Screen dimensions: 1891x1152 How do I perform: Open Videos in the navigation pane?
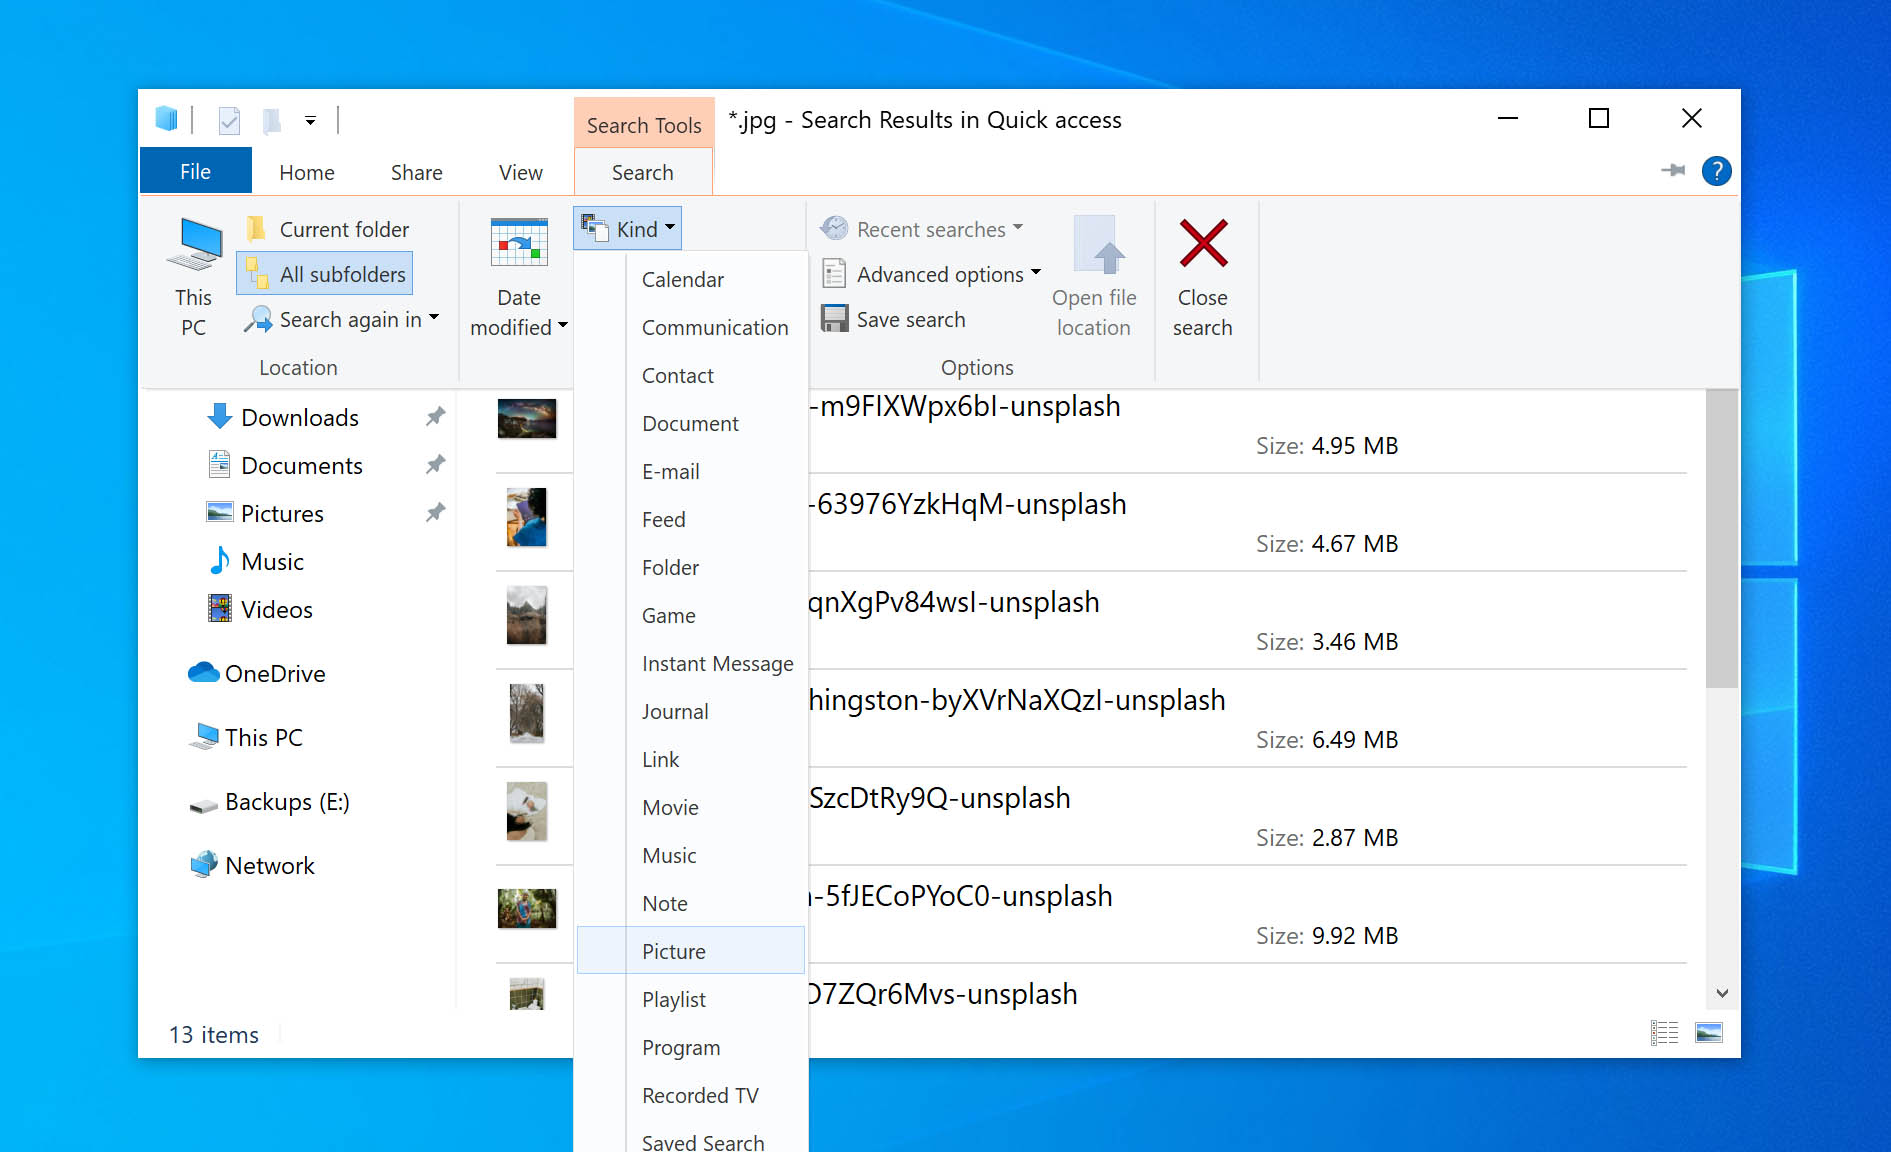click(x=260, y=610)
